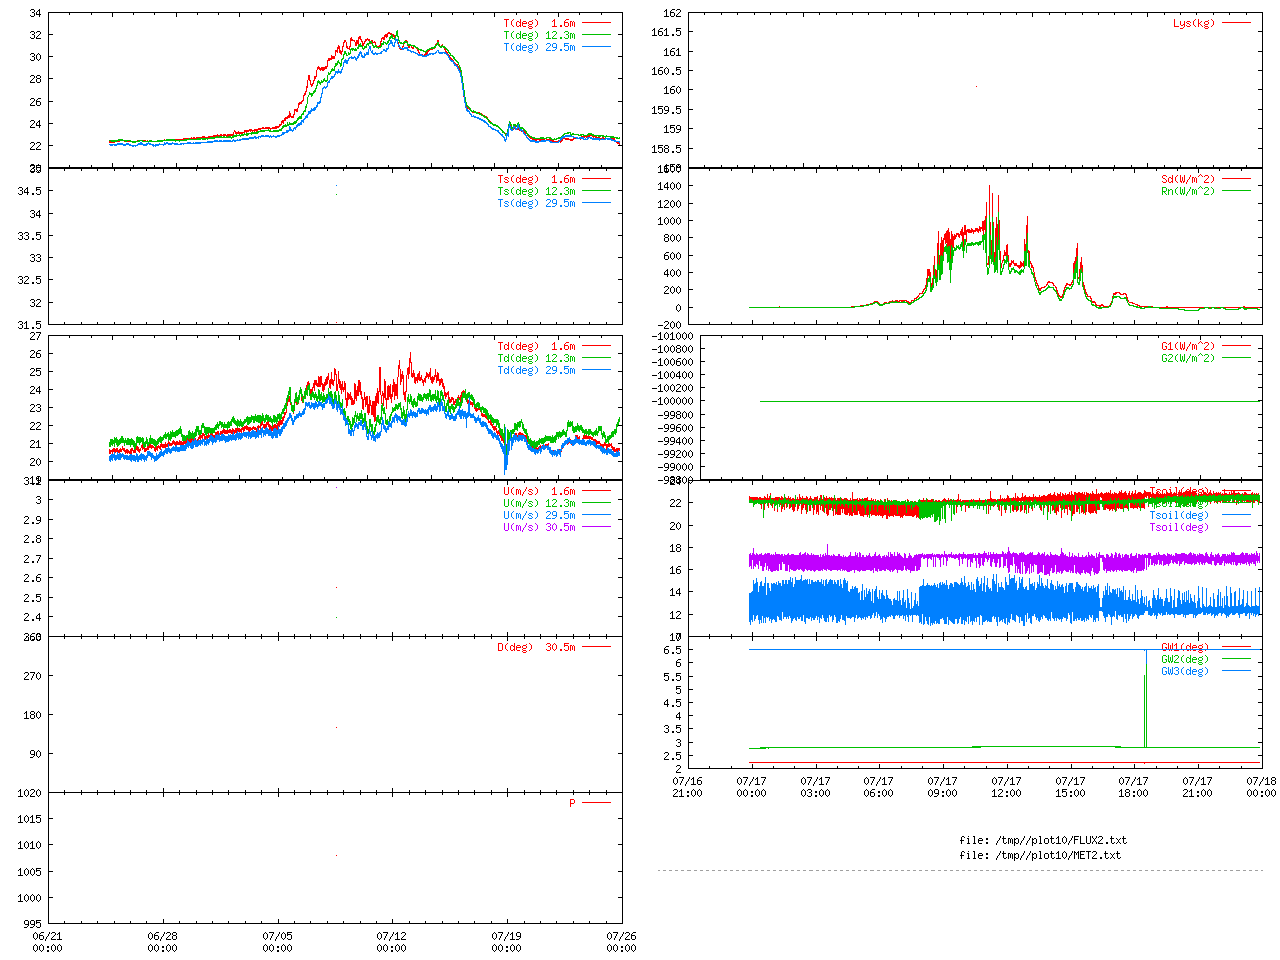The image size is (1280, 960).
Task: Click the FLUX2.txt file path text
Action: pos(1042,840)
